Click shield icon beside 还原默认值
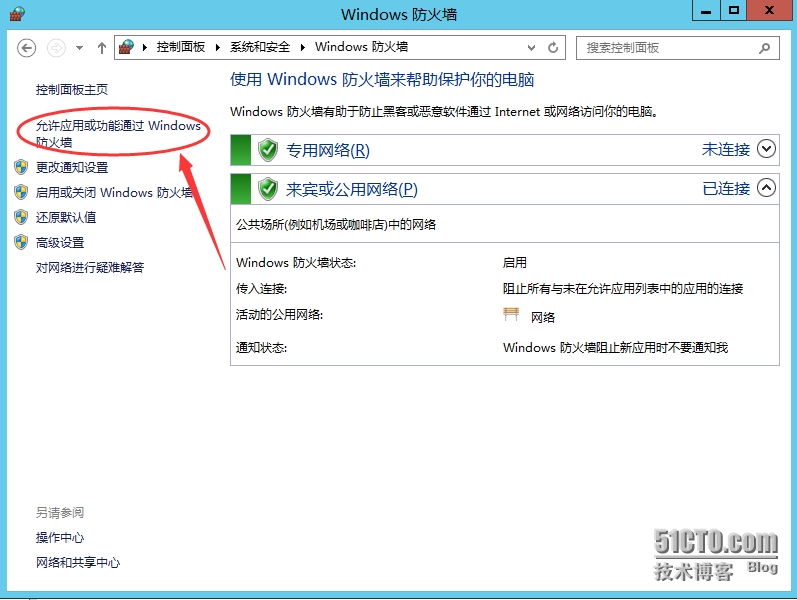797x600 pixels. click(x=21, y=217)
